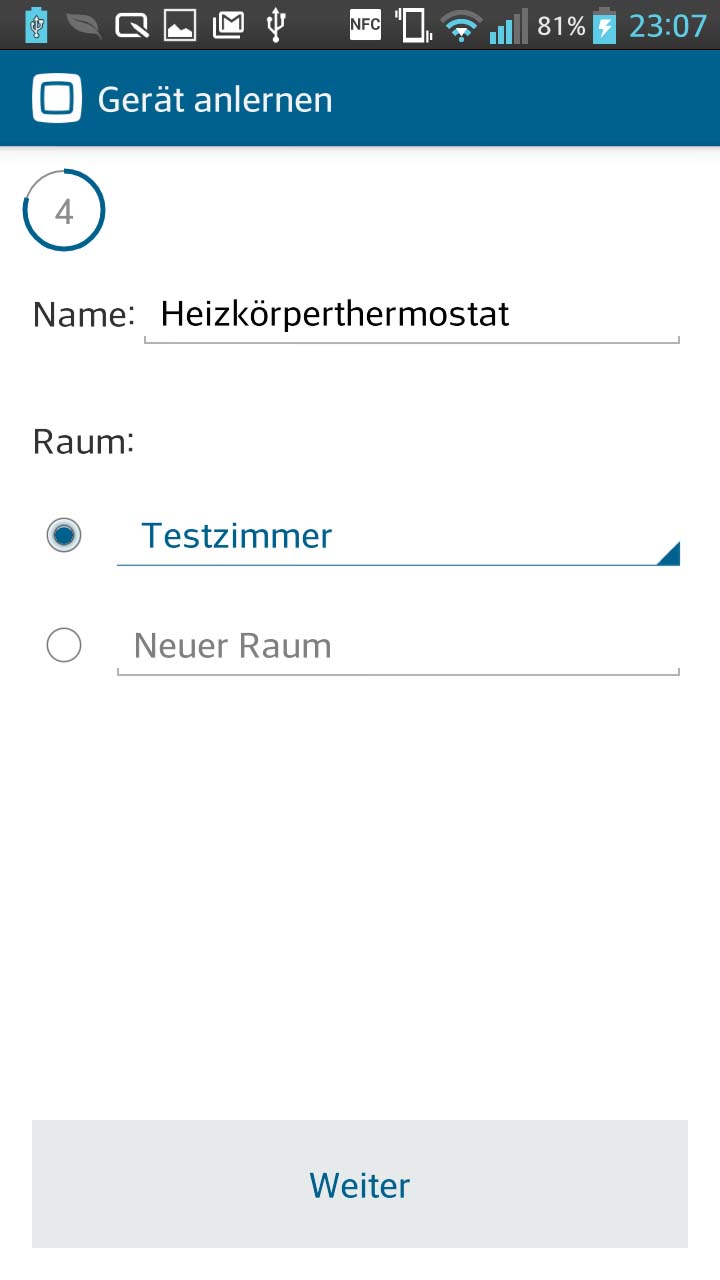Click the dropdown triangle beside Testzimmer

point(668,553)
